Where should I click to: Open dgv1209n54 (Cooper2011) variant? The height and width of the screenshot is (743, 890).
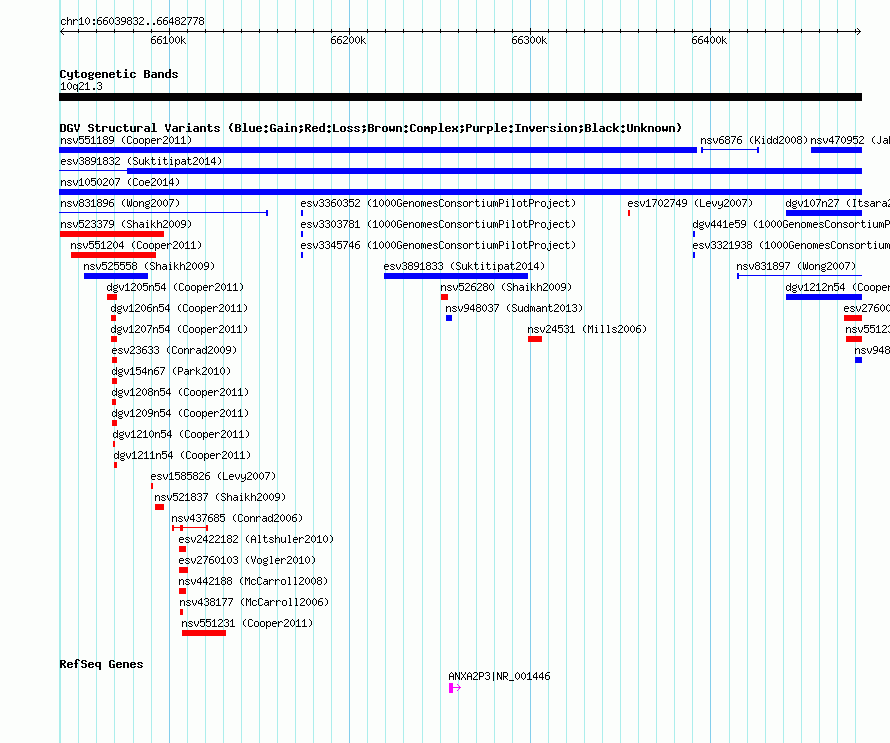click(x=180, y=413)
